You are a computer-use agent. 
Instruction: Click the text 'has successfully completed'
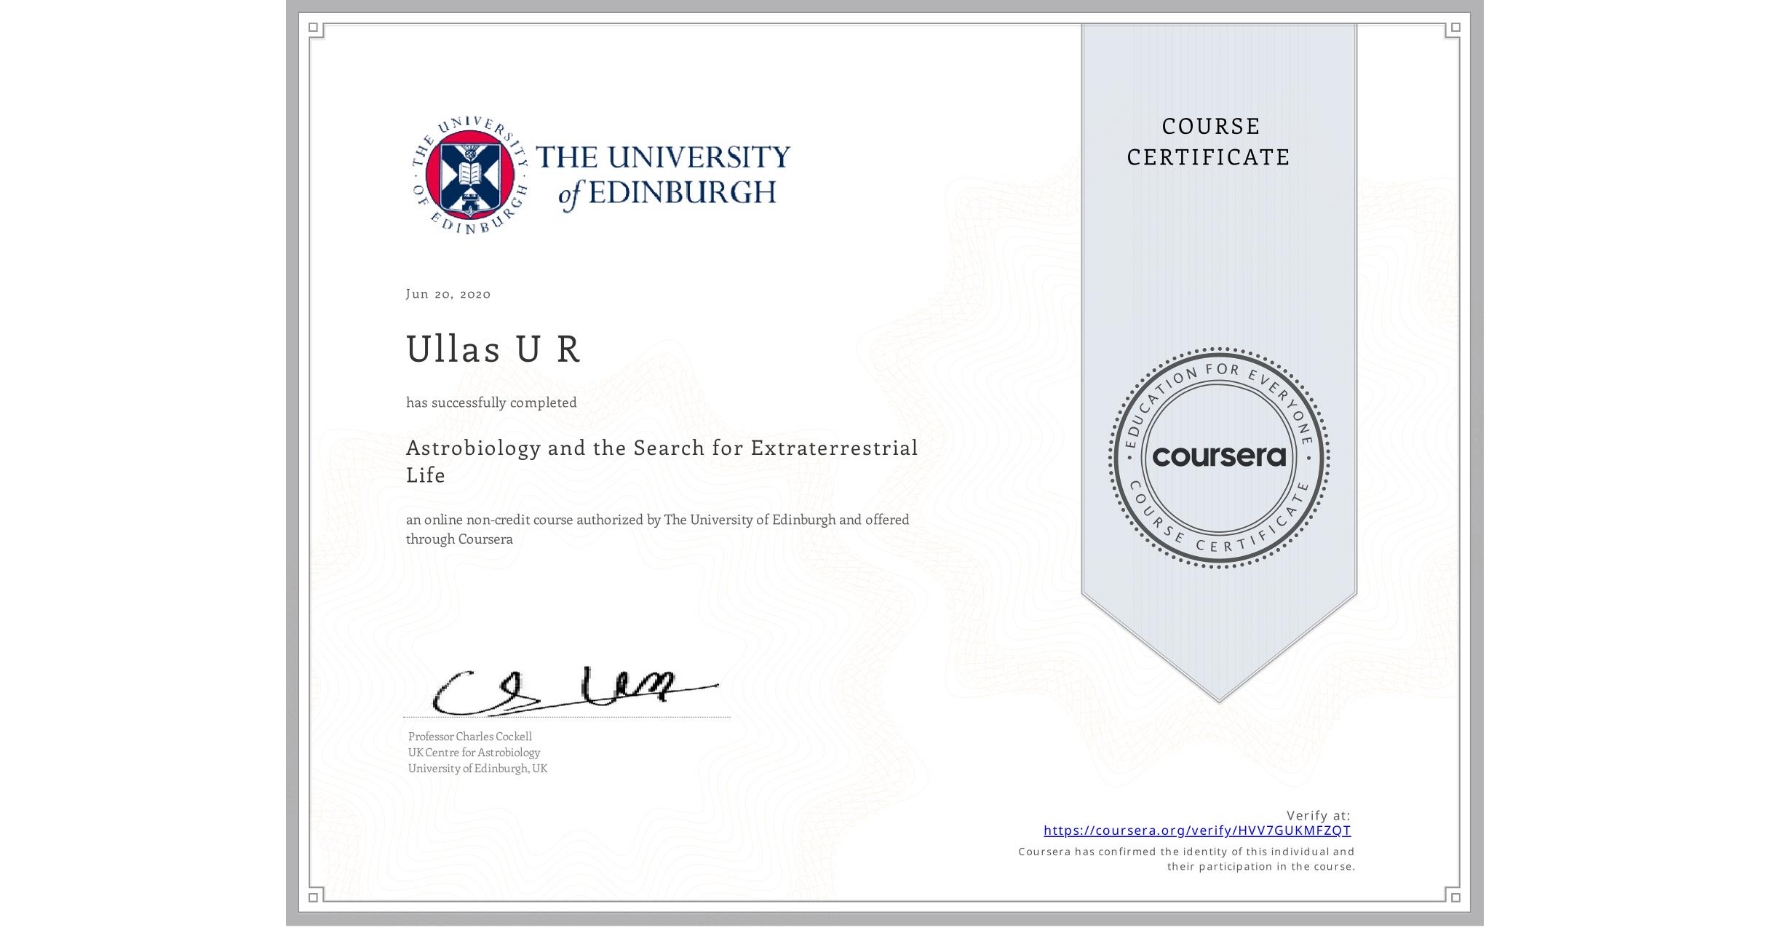(x=491, y=402)
